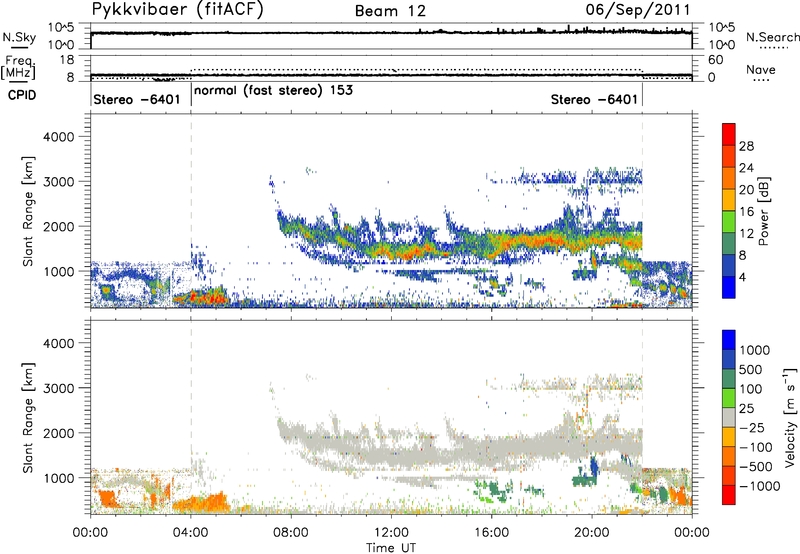Click '1000' on the Velocity colorbar
The image size is (800, 554).
pyautogui.click(x=754, y=350)
